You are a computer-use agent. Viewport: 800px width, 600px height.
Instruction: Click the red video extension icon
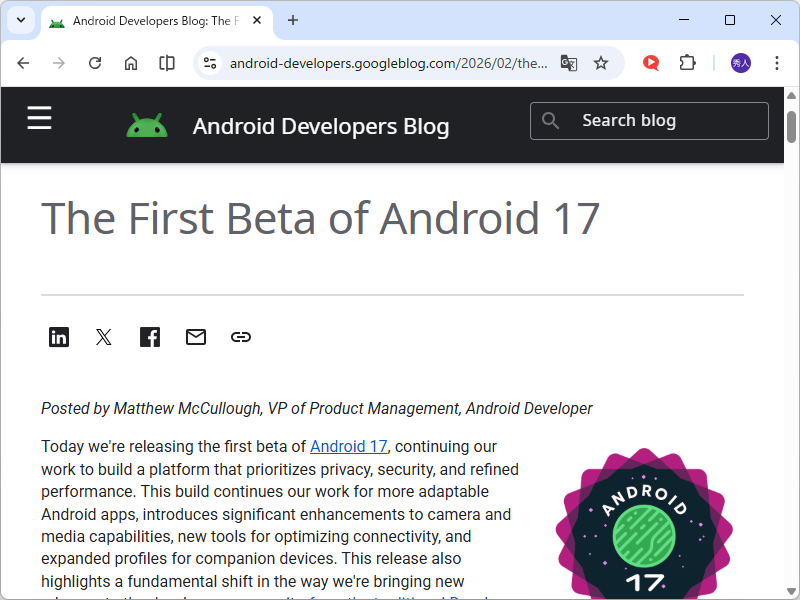(650, 62)
